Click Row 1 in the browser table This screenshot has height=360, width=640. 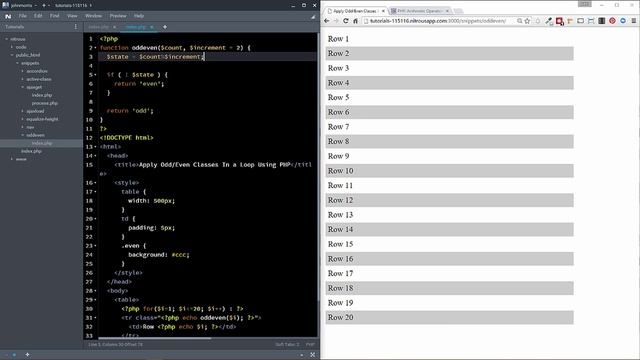click(449, 39)
